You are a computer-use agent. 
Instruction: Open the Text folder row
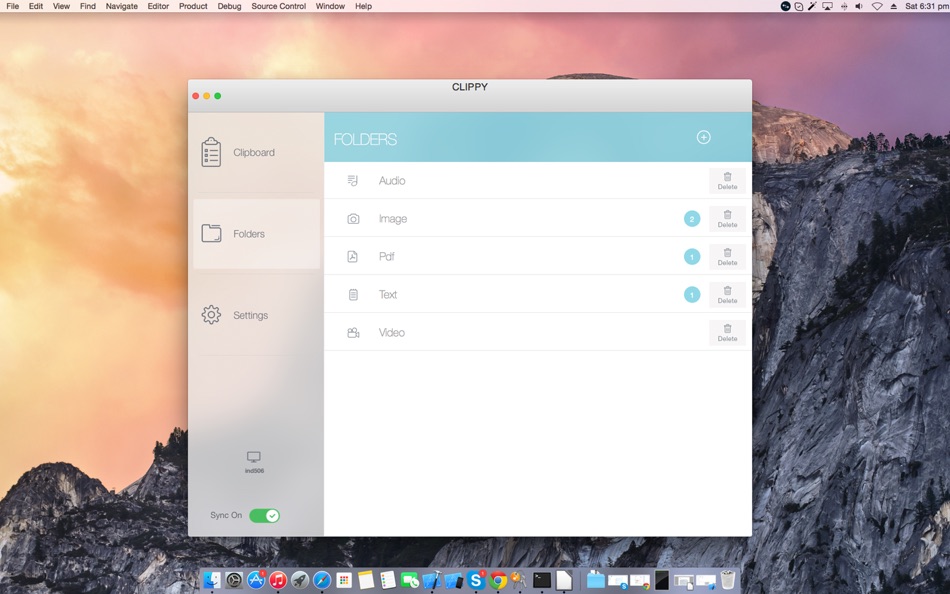538,295
